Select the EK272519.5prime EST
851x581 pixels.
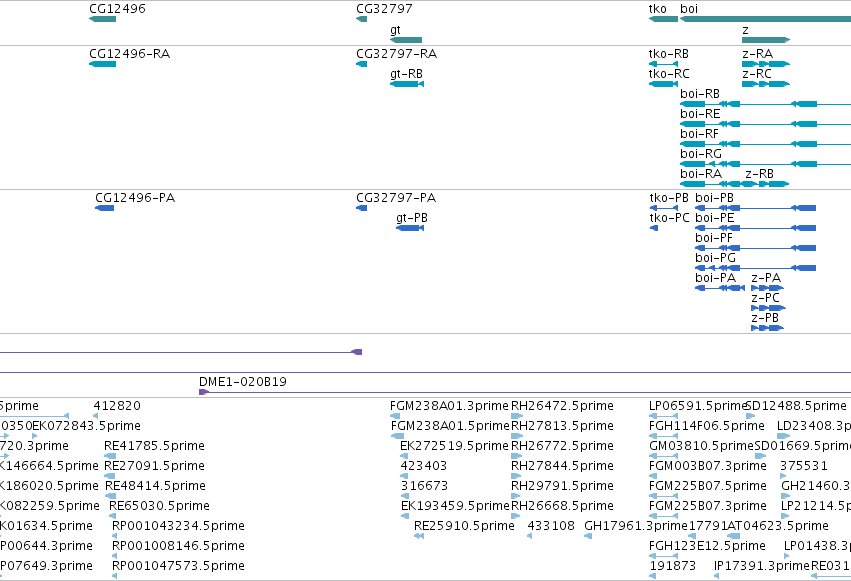(404, 456)
